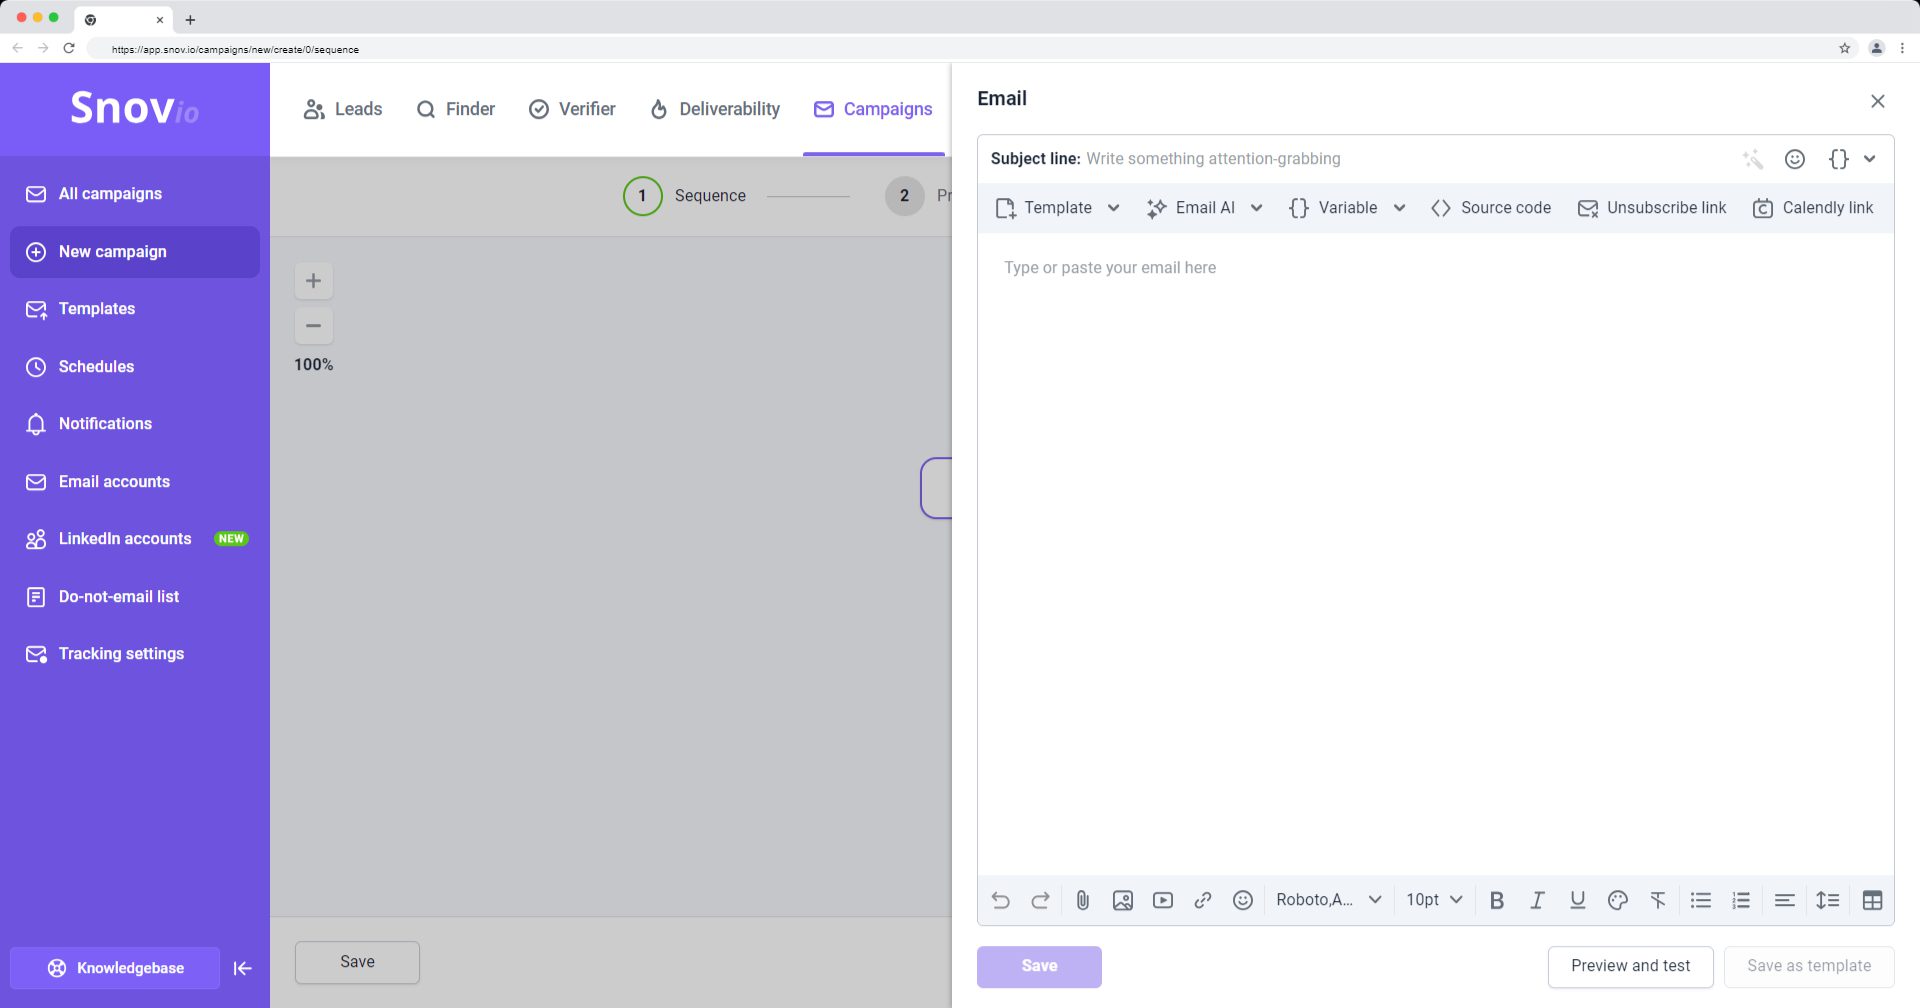The width and height of the screenshot is (1920, 1008).
Task: Click the Subject line input field
Action: point(1300,158)
